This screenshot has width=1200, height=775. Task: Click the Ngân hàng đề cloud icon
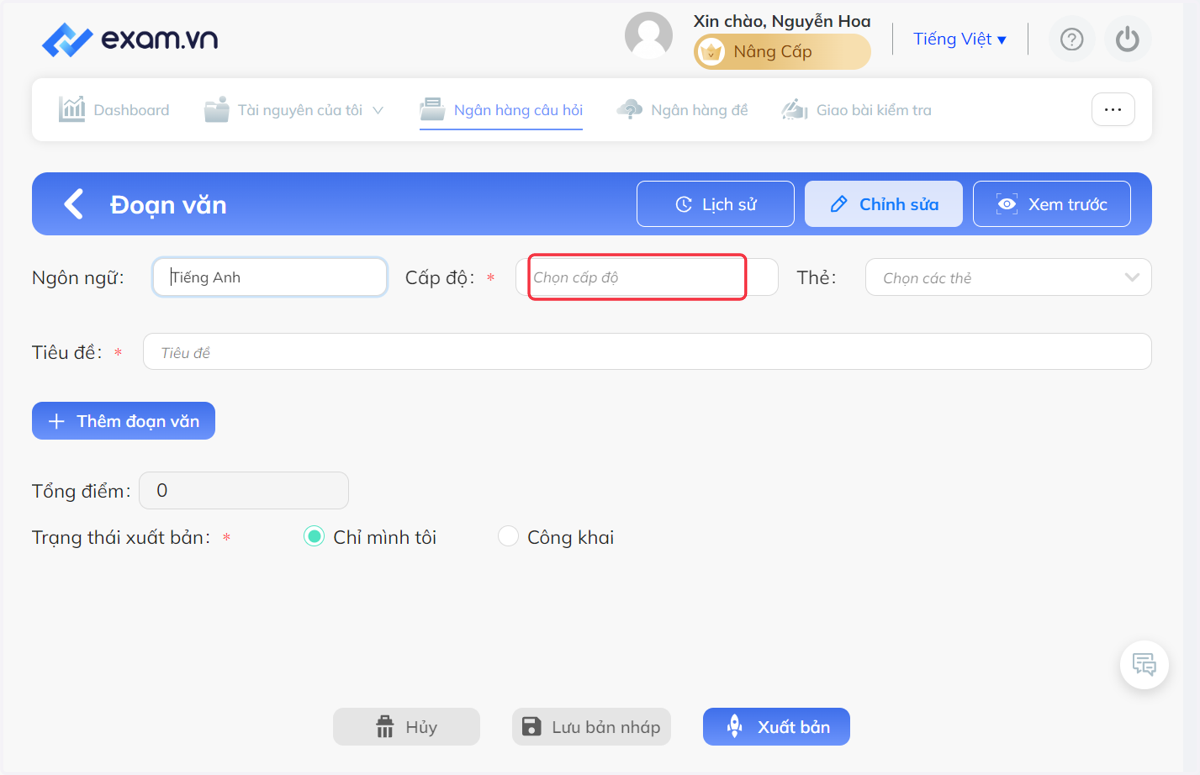tap(630, 109)
